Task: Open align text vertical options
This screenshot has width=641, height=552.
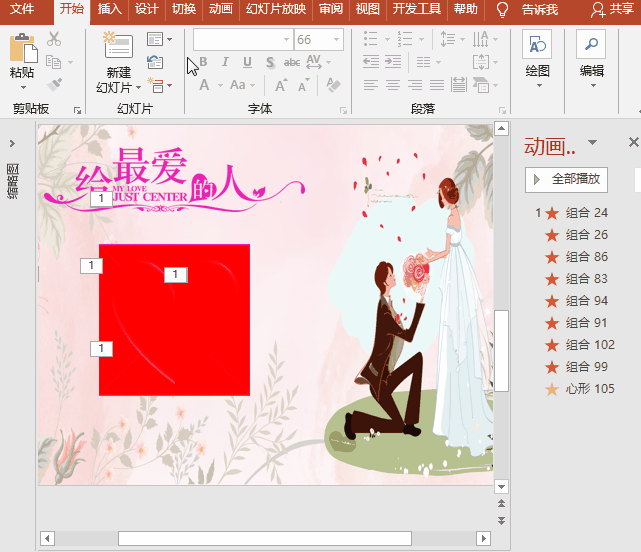Action: 481,62
